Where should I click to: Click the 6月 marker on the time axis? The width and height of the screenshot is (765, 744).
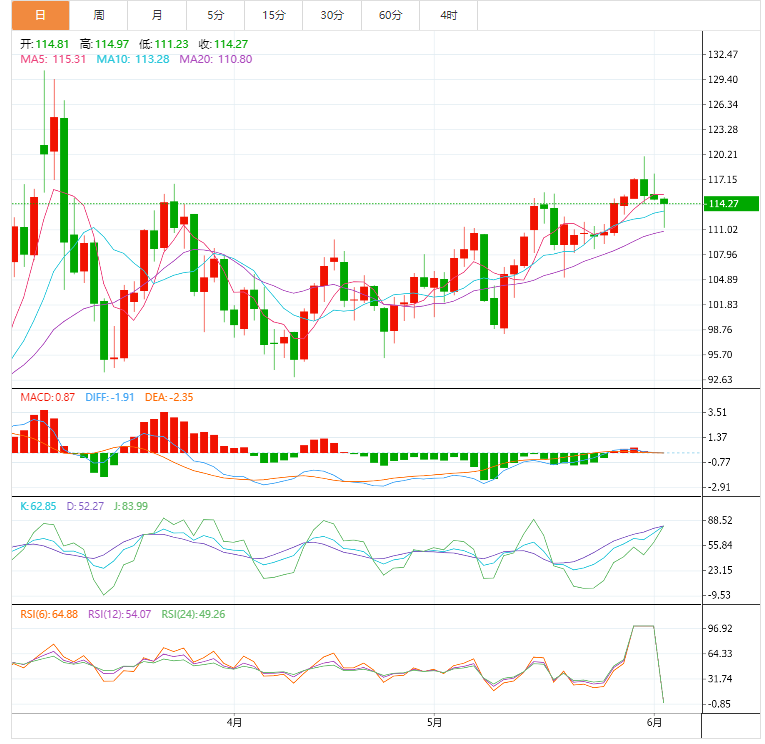coord(654,723)
